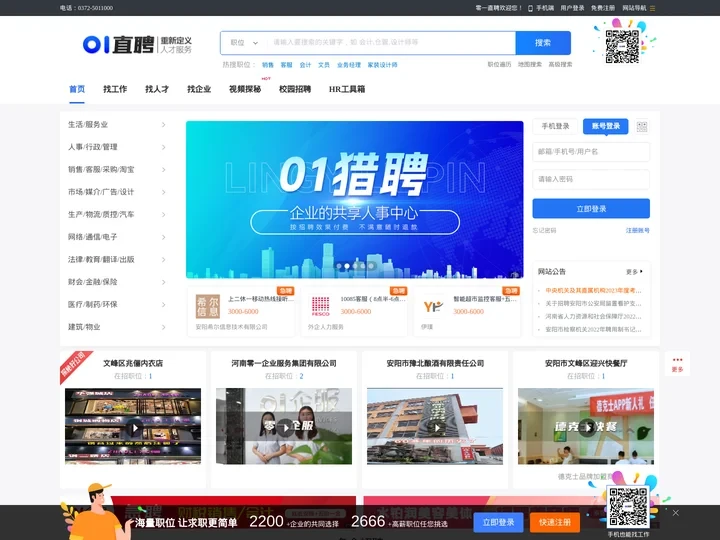
Task: Click the 01直聘 site logo
Action: [137, 45]
